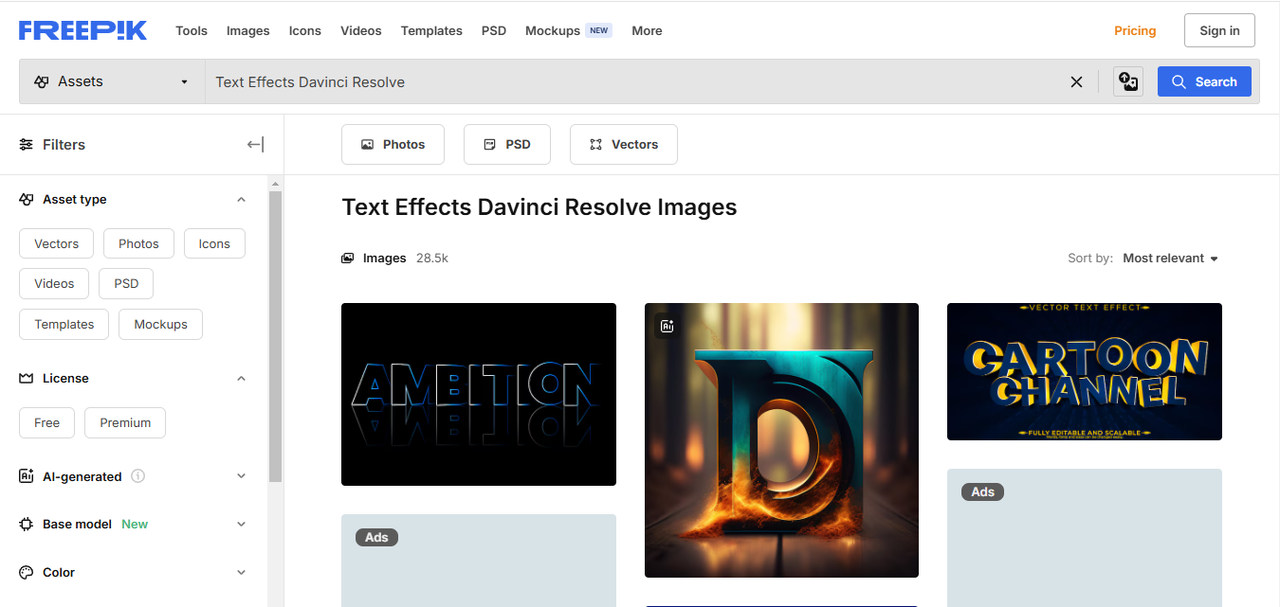Open the Assets category dropdown
This screenshot has height=607, width=1280.
pos(112,82)
